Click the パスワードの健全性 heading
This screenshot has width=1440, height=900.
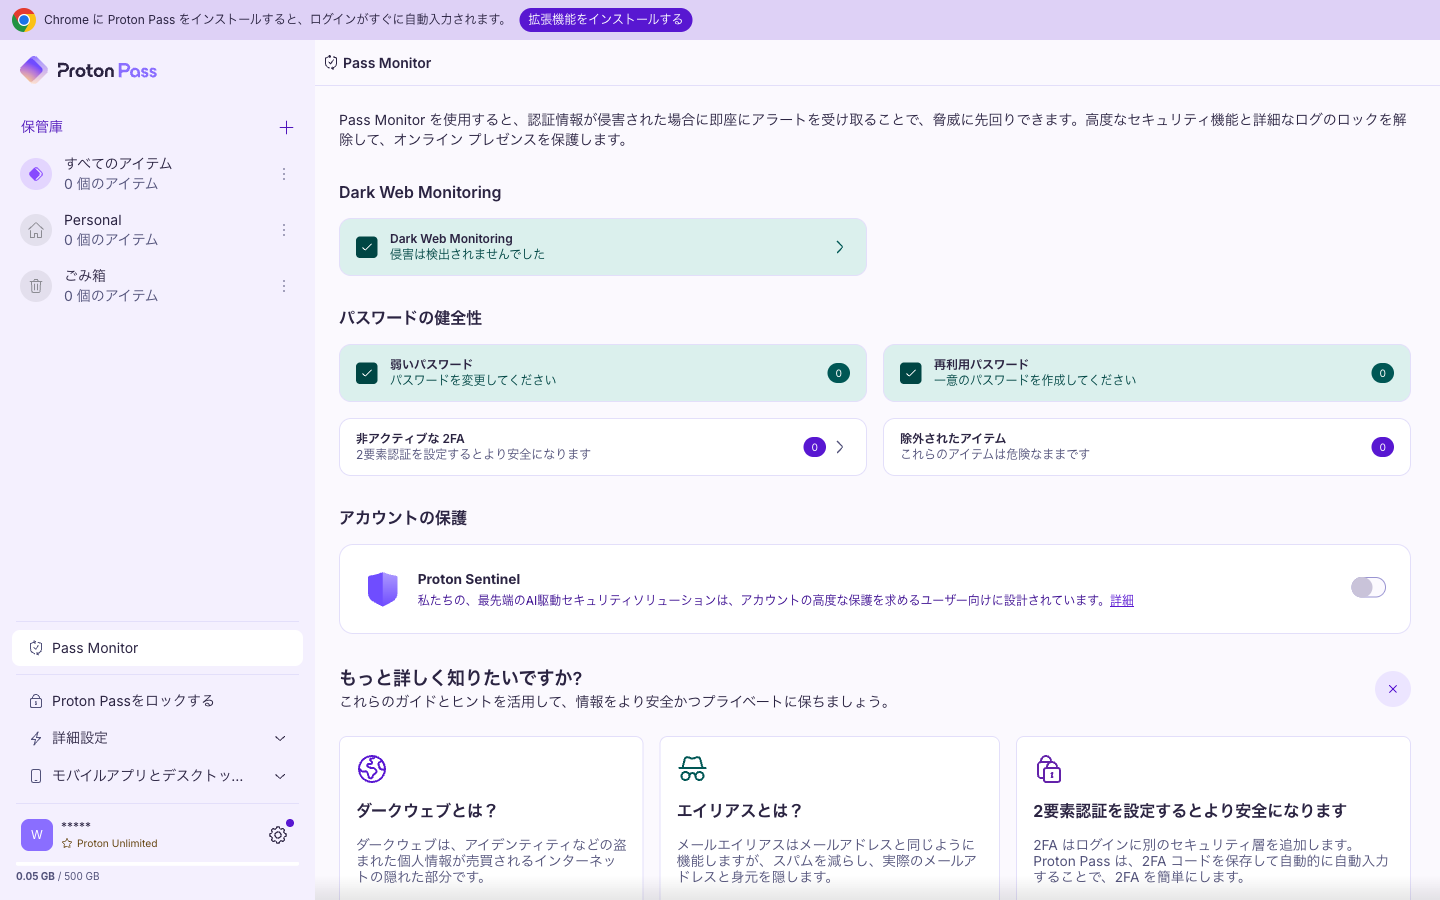point(410,318)
